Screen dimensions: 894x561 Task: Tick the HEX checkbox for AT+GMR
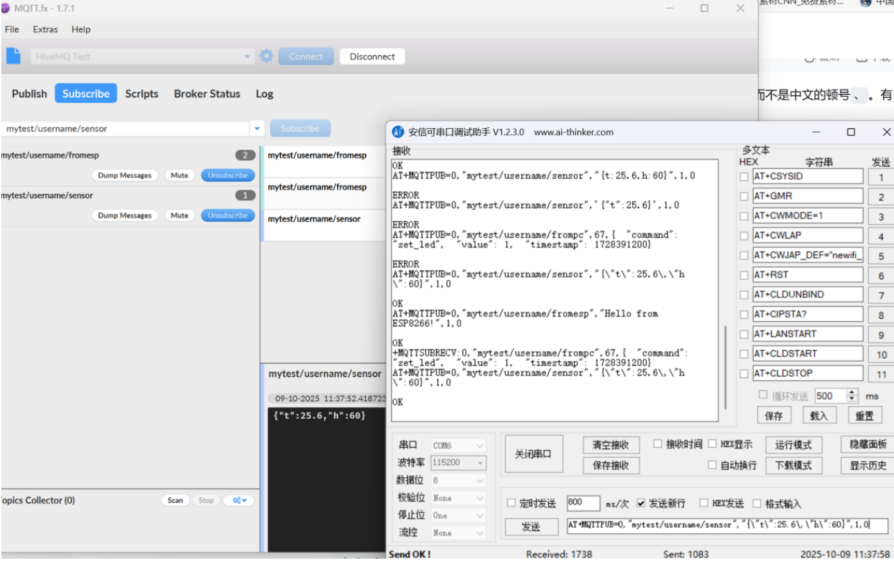(744, 196)
